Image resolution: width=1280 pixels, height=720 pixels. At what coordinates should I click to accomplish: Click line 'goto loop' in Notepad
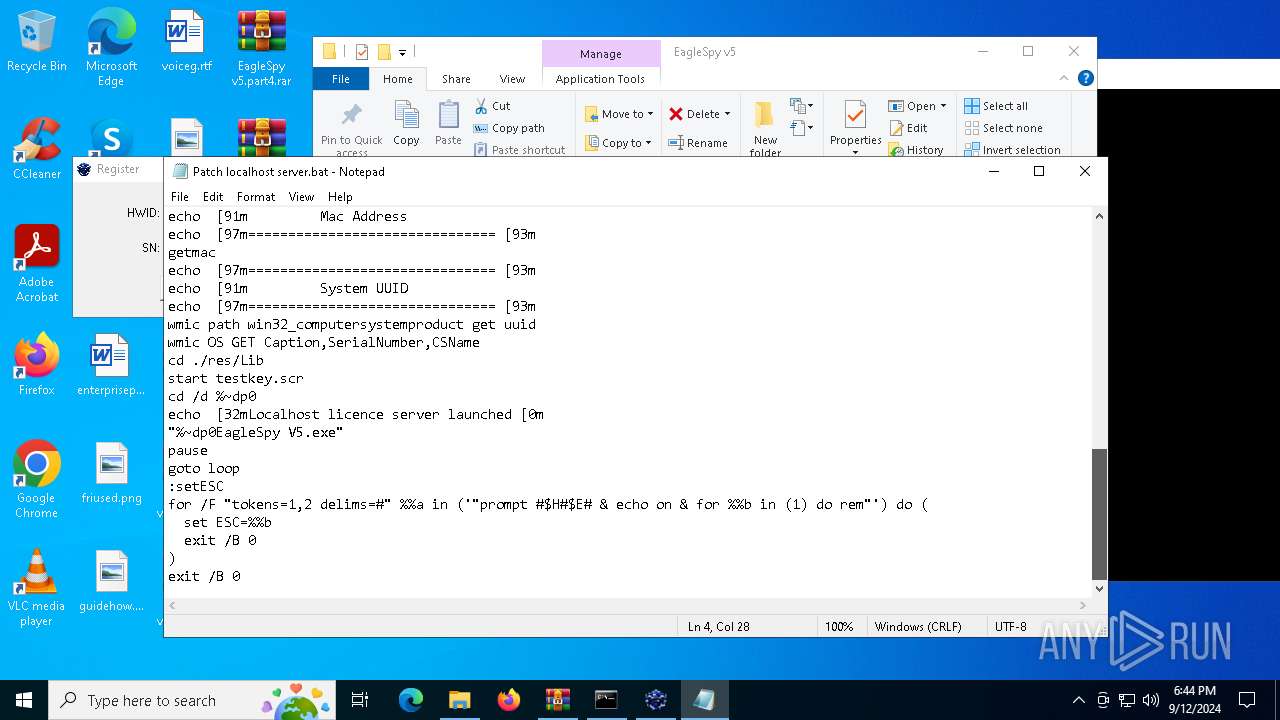pos(204,468)
